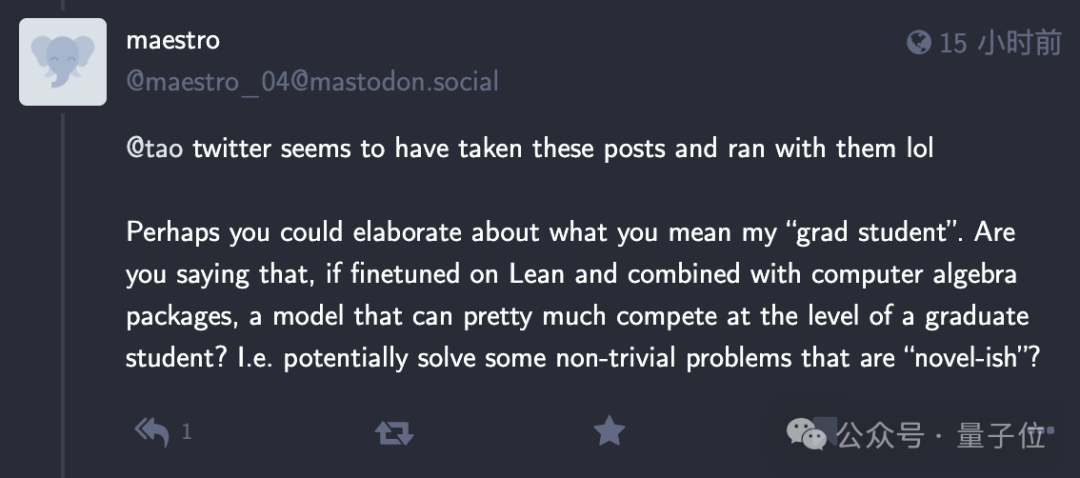The image size is (1080, 478).
Task: Click the quoted term "novel-ish"
Action: click(966, 358)
